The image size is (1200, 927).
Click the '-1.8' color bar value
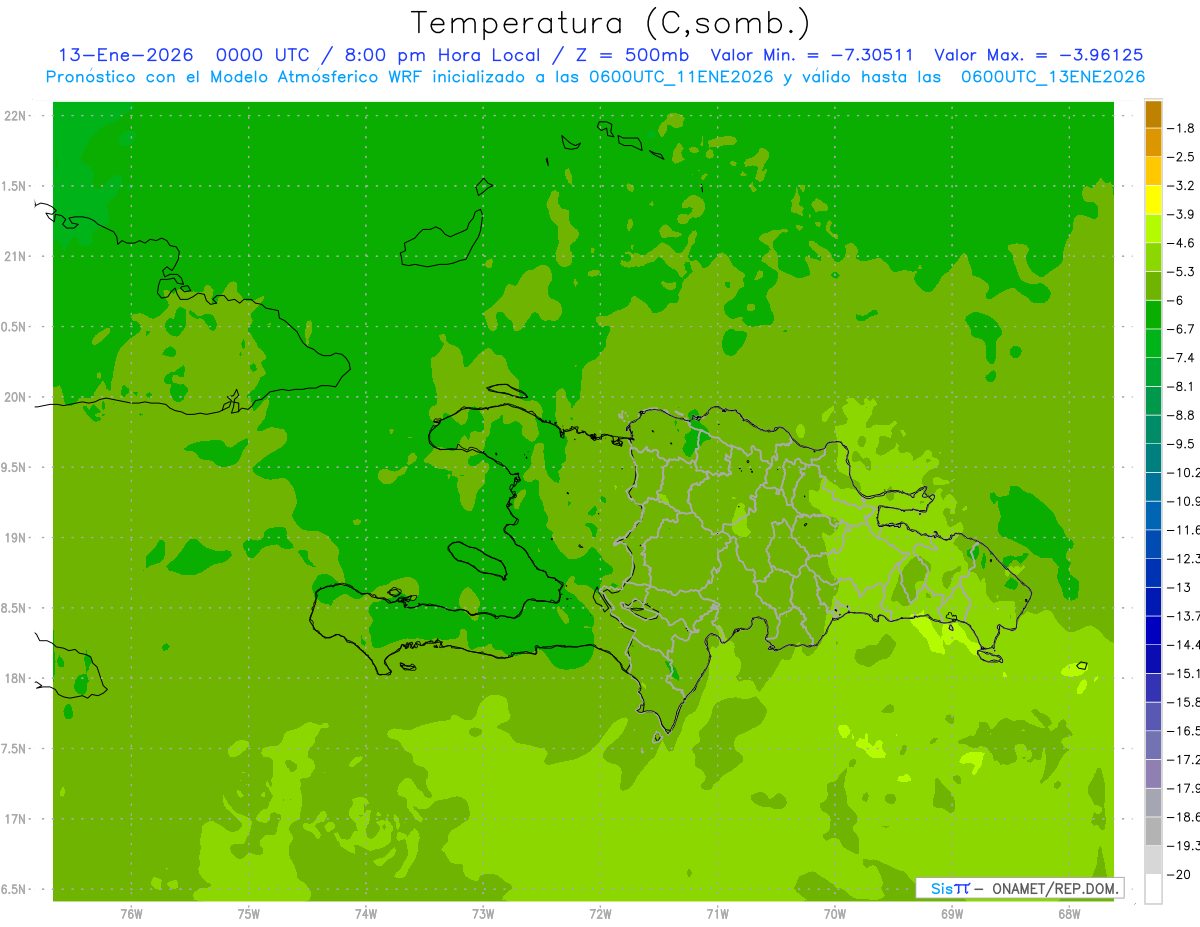1183,128
